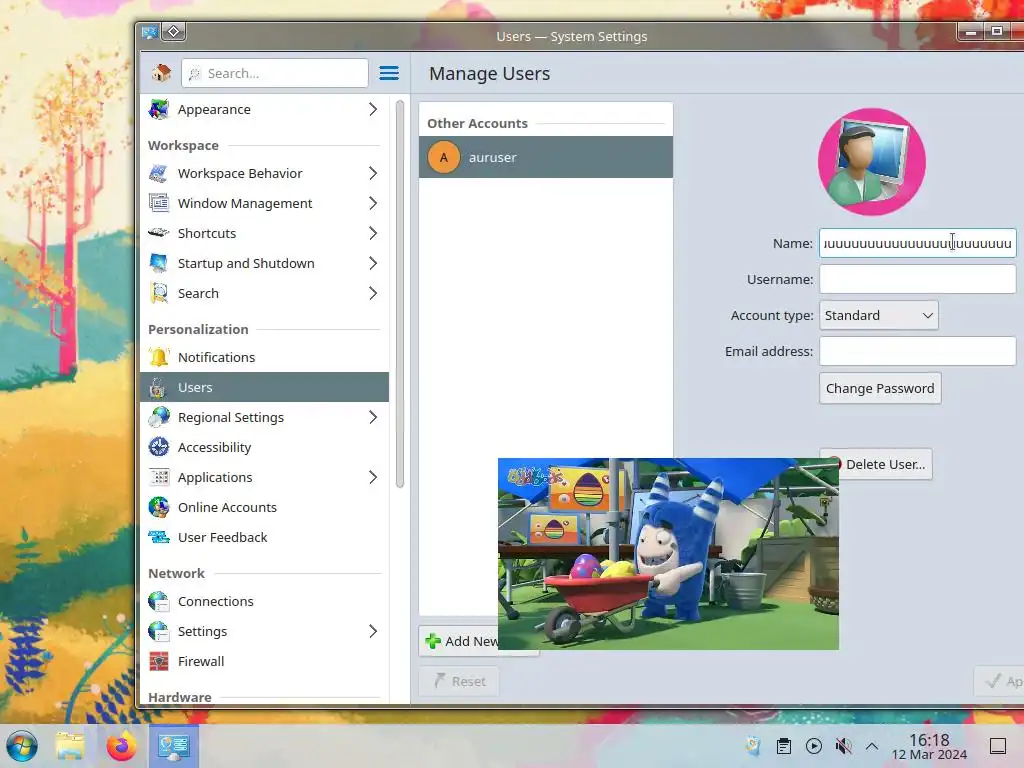This screenshot has width=1024, height=768.
Task: Expand the Appearance category chevron
Action: (373, 109)
